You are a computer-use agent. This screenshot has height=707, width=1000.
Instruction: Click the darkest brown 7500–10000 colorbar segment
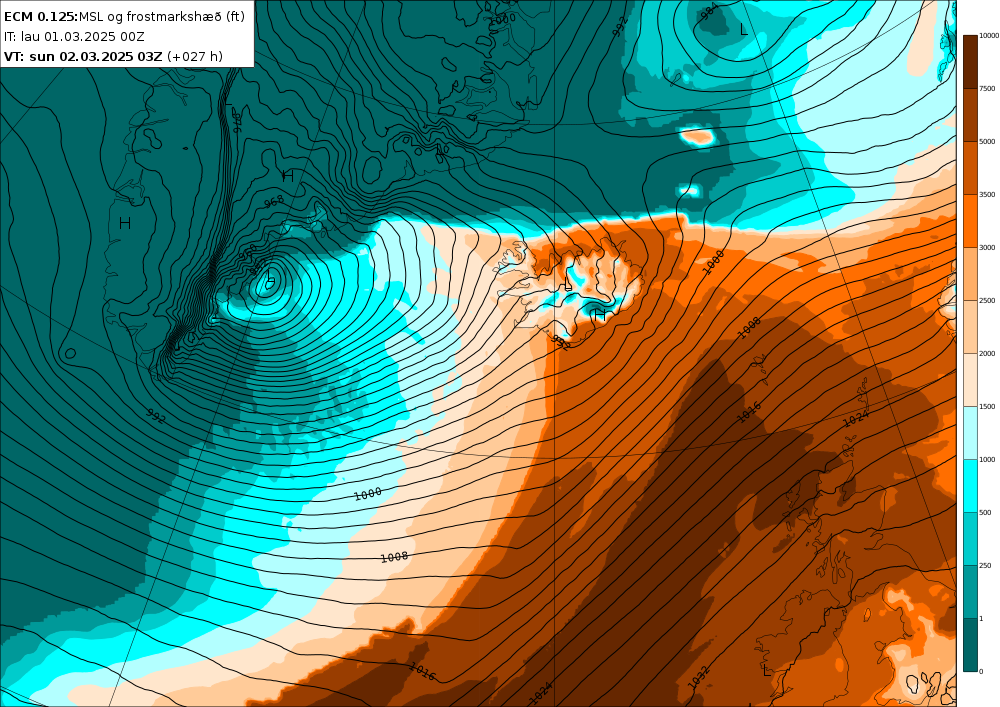click(x=970, y=62)
